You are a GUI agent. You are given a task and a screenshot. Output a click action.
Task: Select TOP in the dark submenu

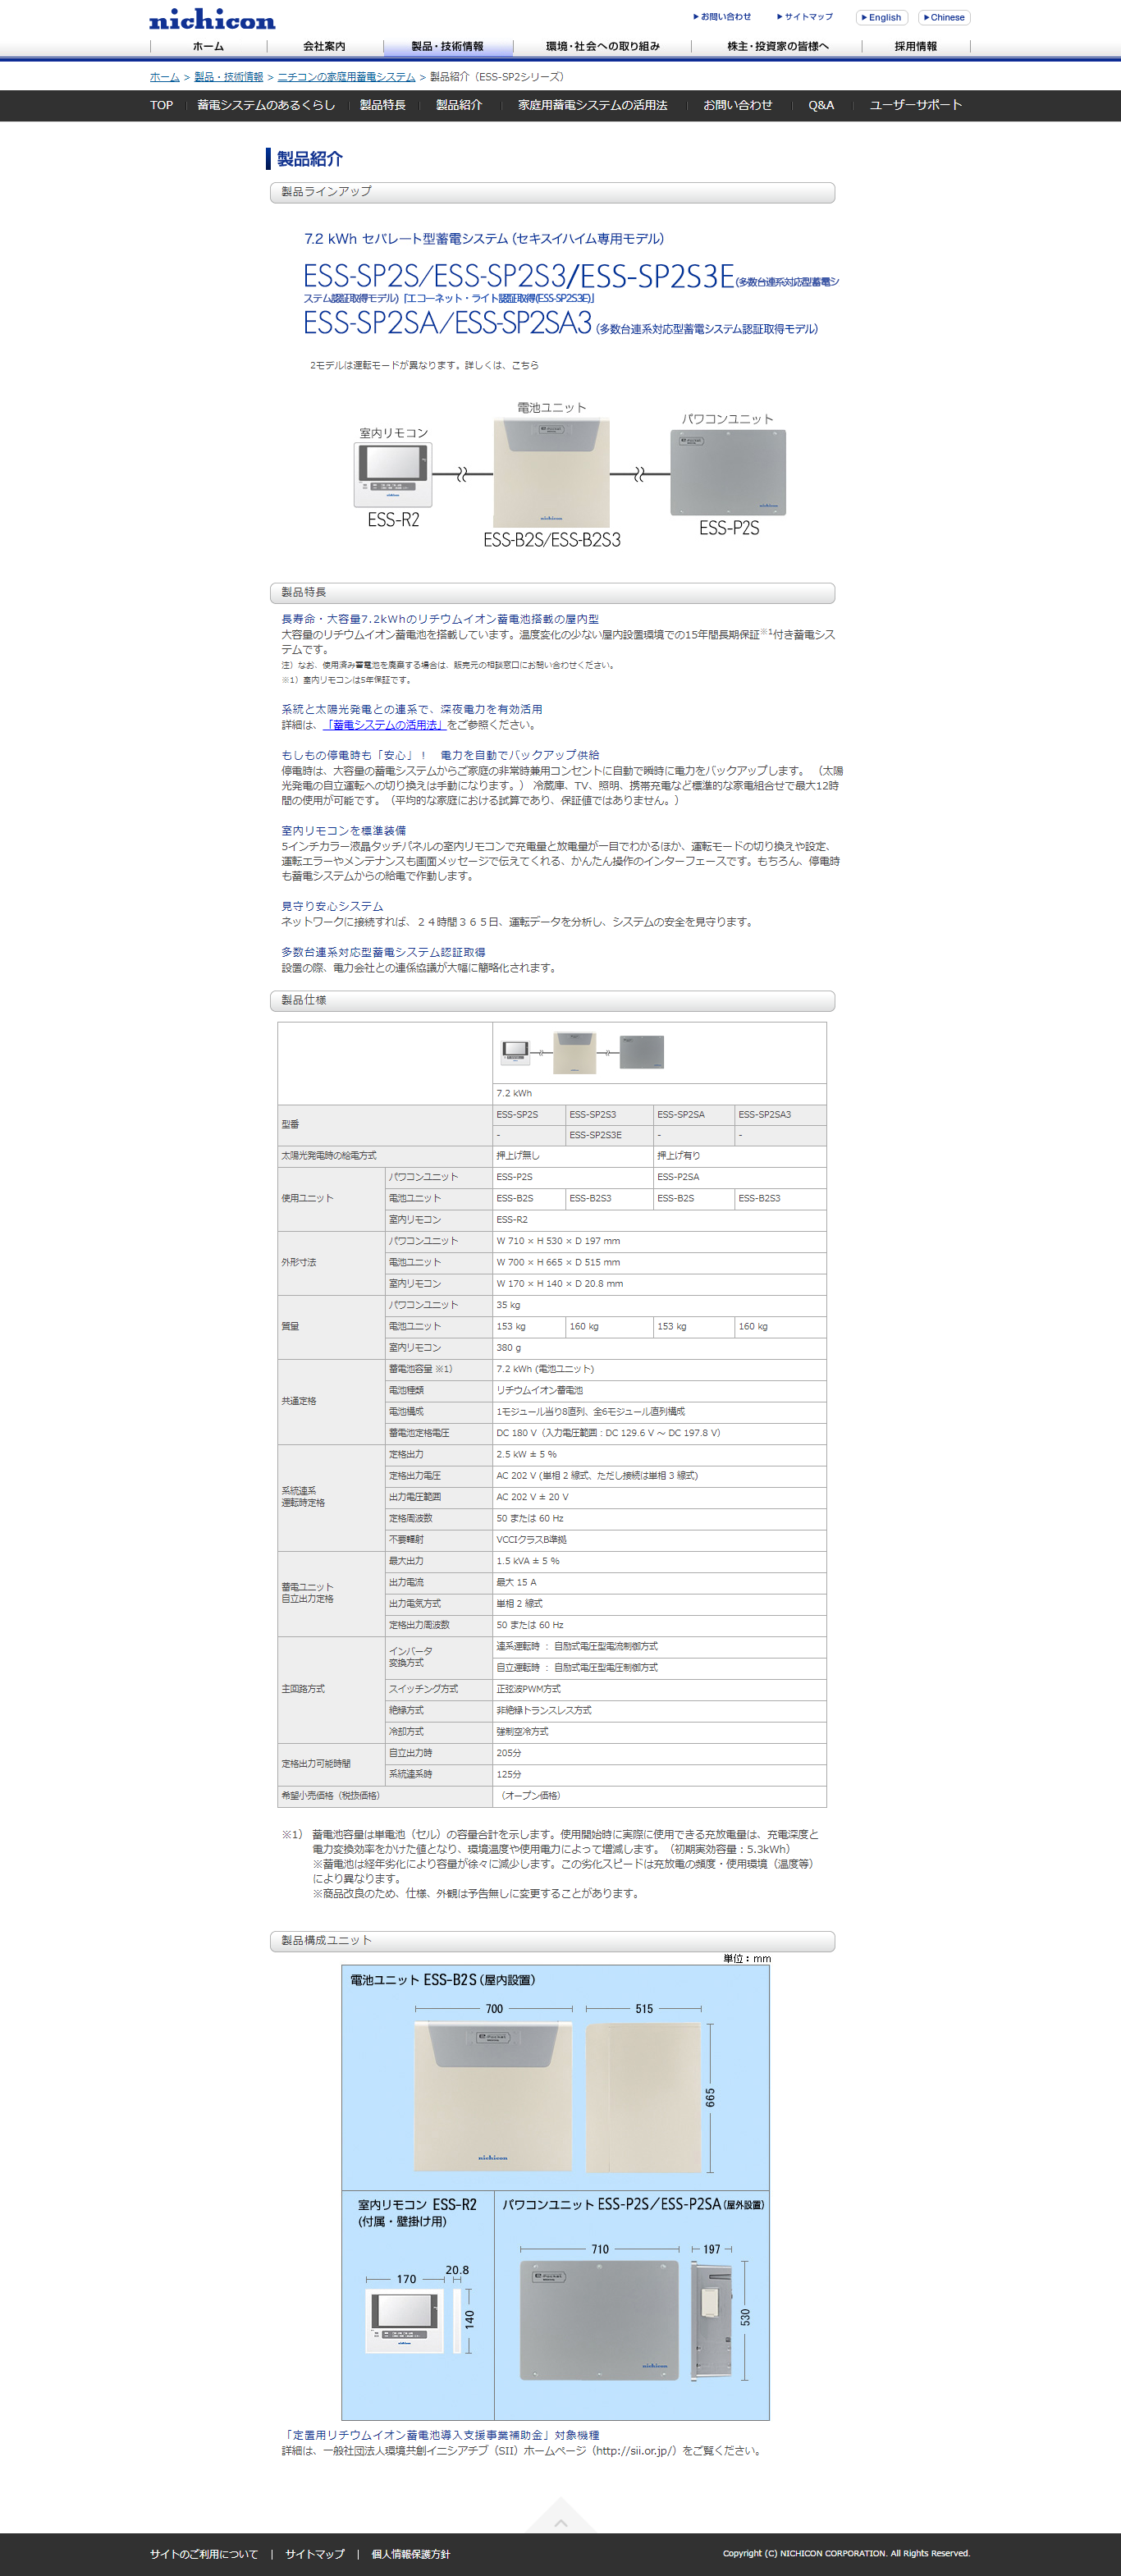(x=161, y=105)
